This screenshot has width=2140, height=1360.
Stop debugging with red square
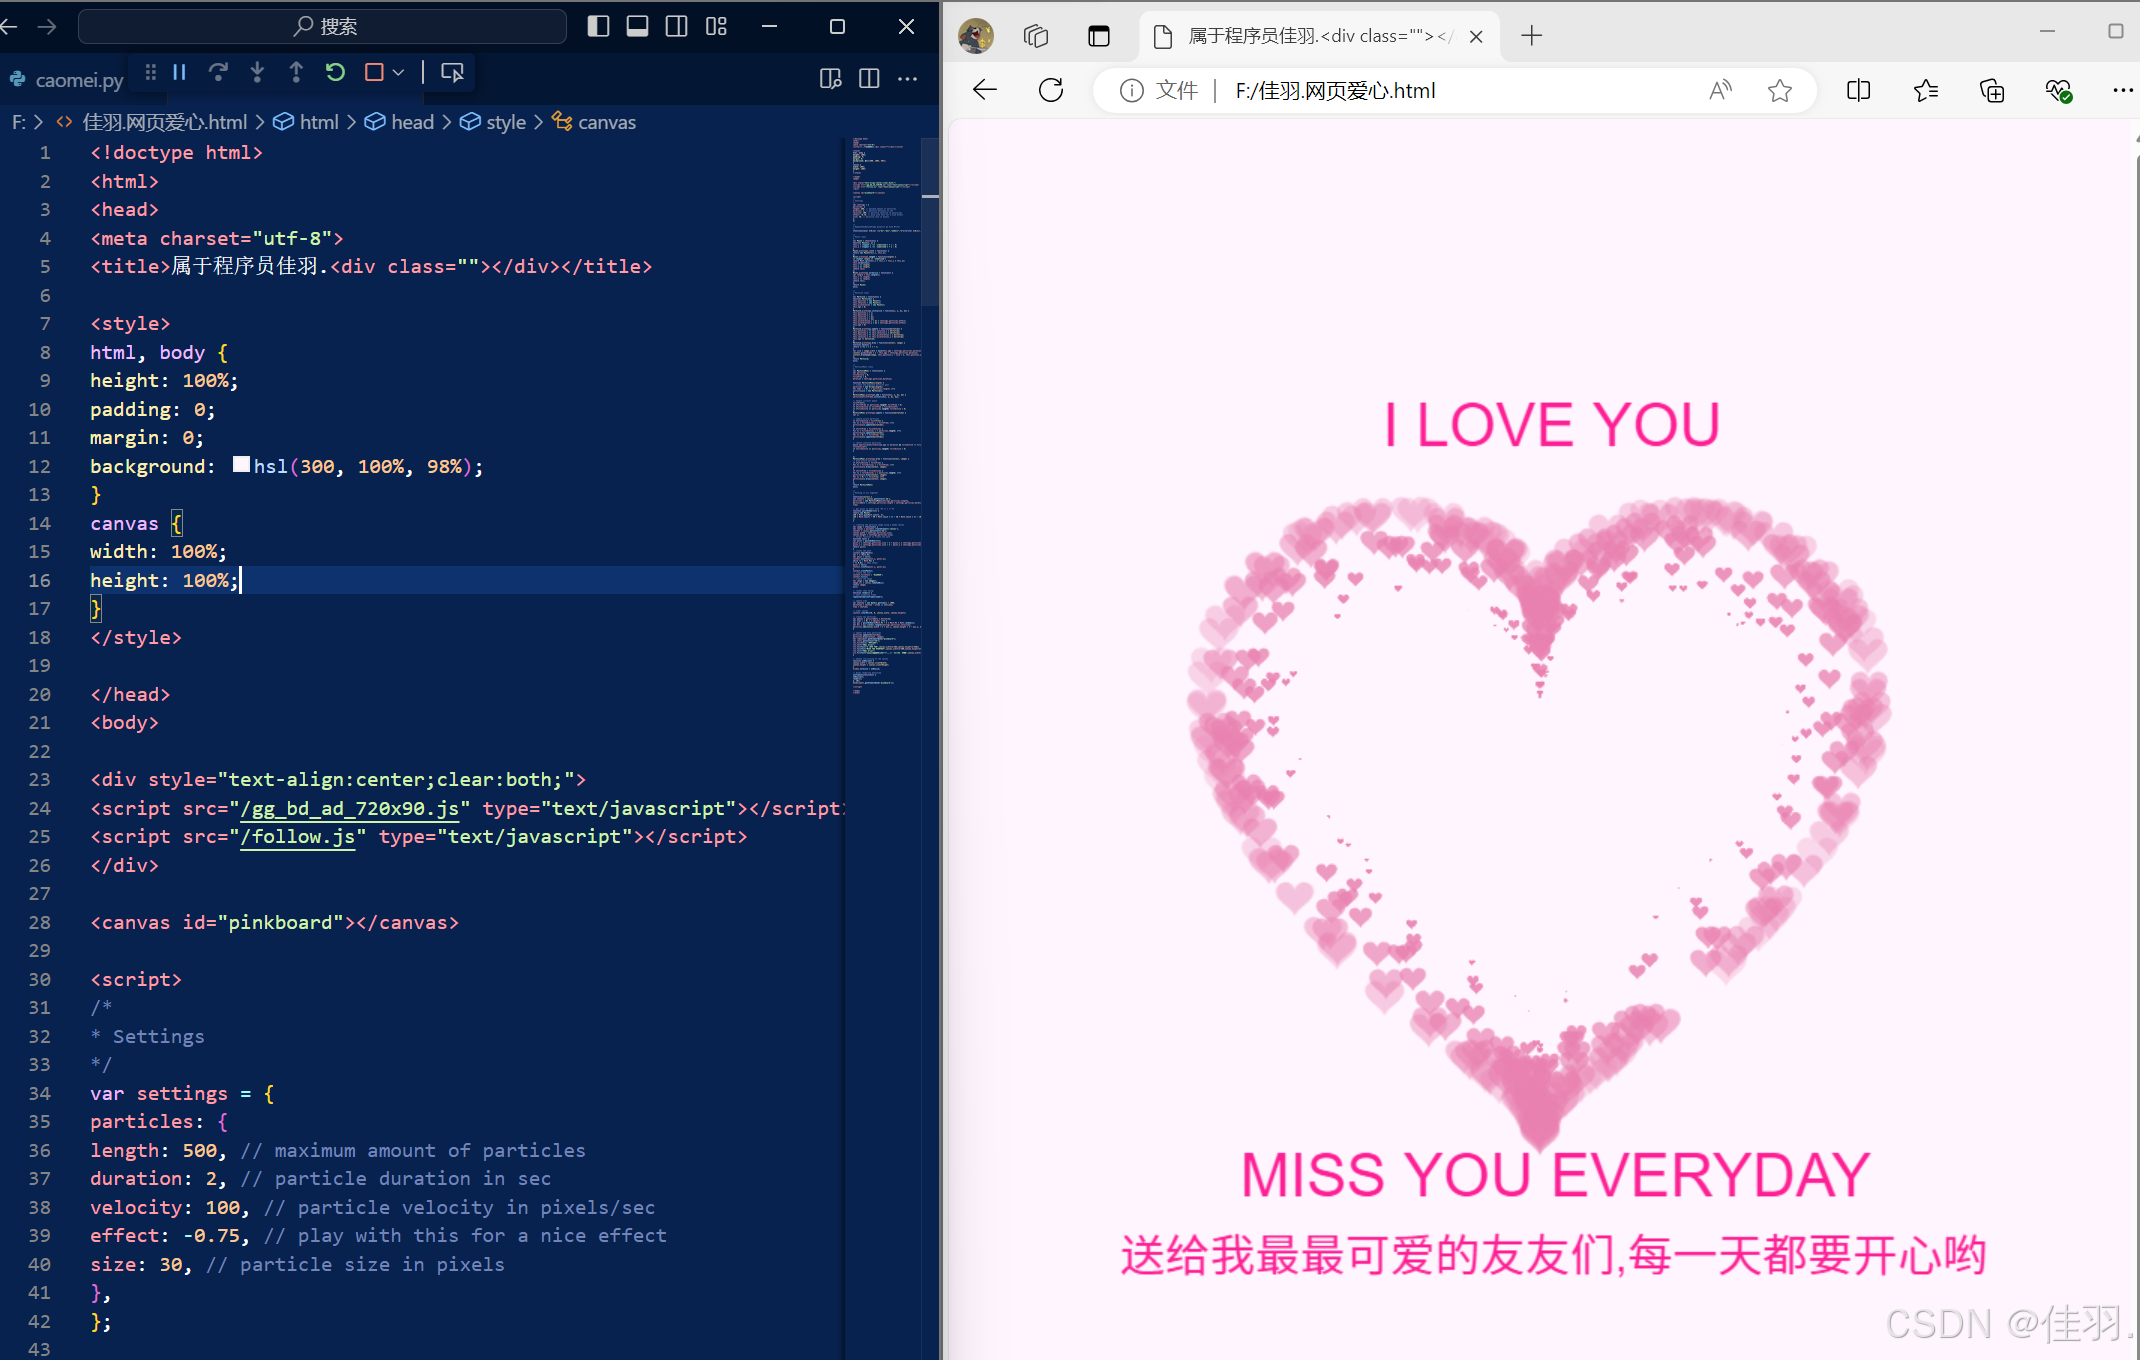[x=374, y=72]
